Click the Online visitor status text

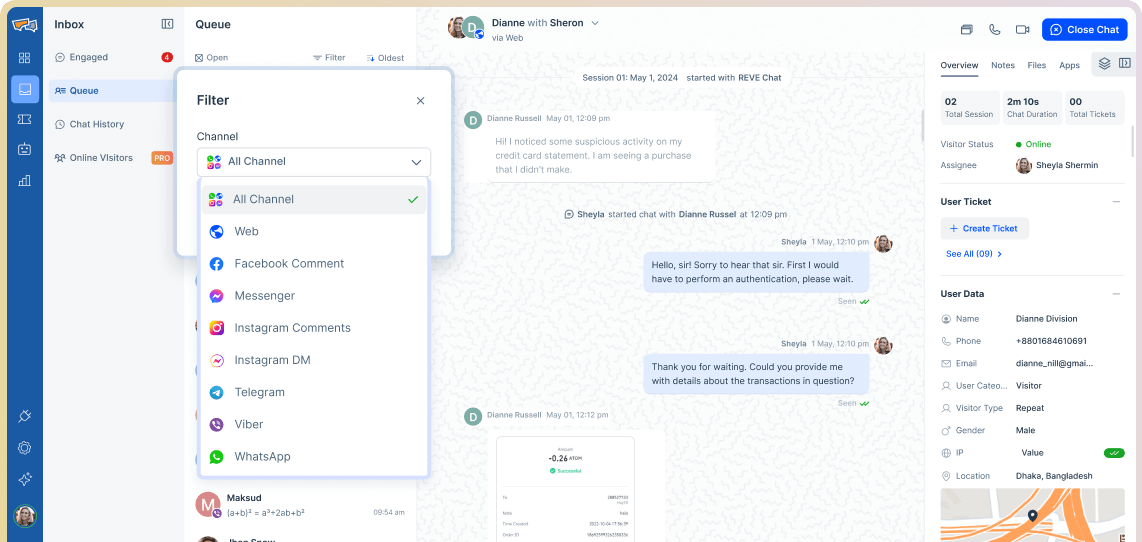pos(1038,144)
